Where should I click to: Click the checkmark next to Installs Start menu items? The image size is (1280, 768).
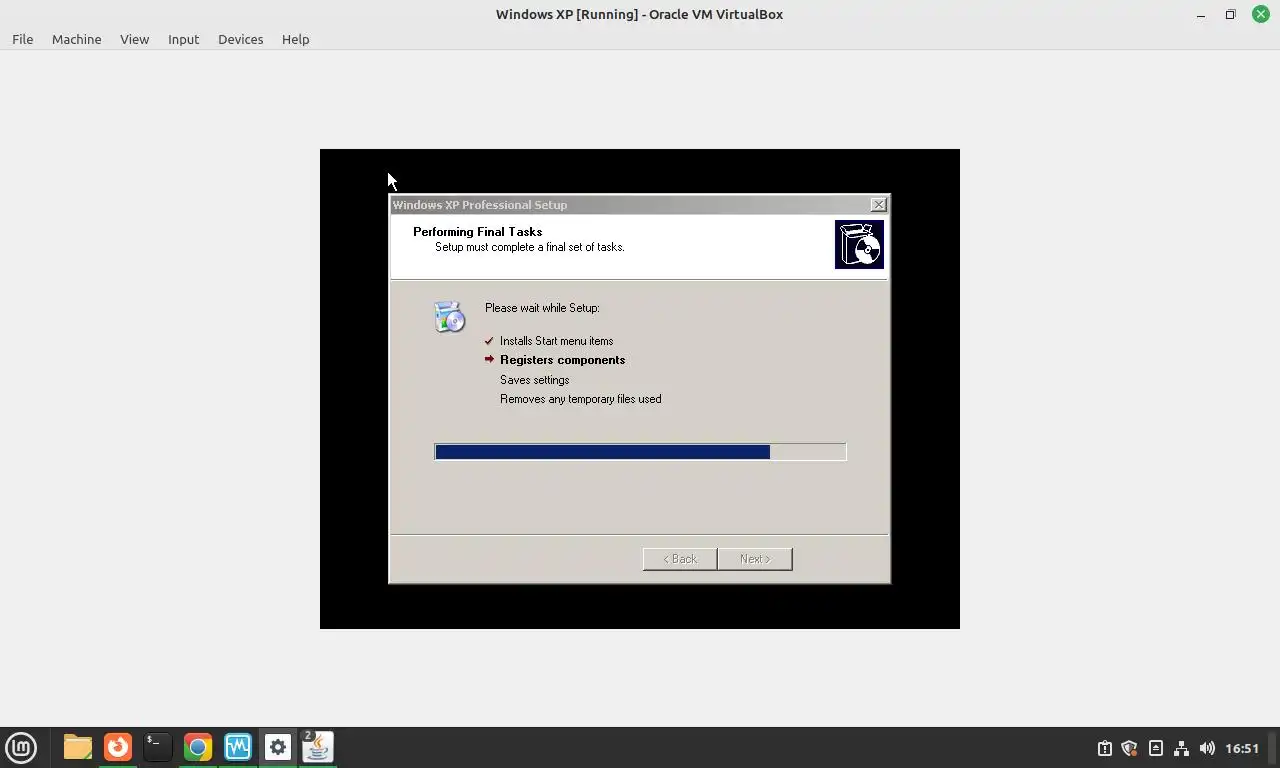tap(489, 341)
